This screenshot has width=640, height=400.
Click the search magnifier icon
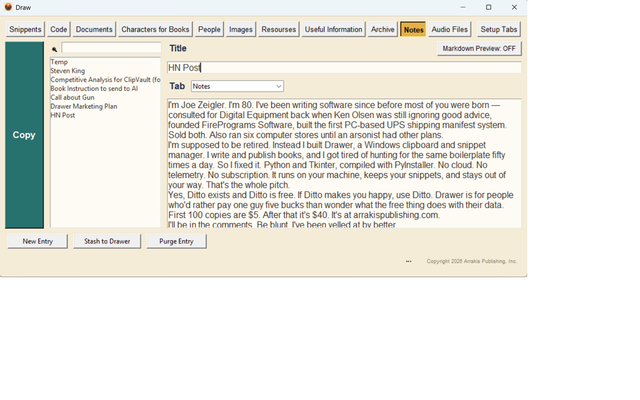(x=54, y=49)
